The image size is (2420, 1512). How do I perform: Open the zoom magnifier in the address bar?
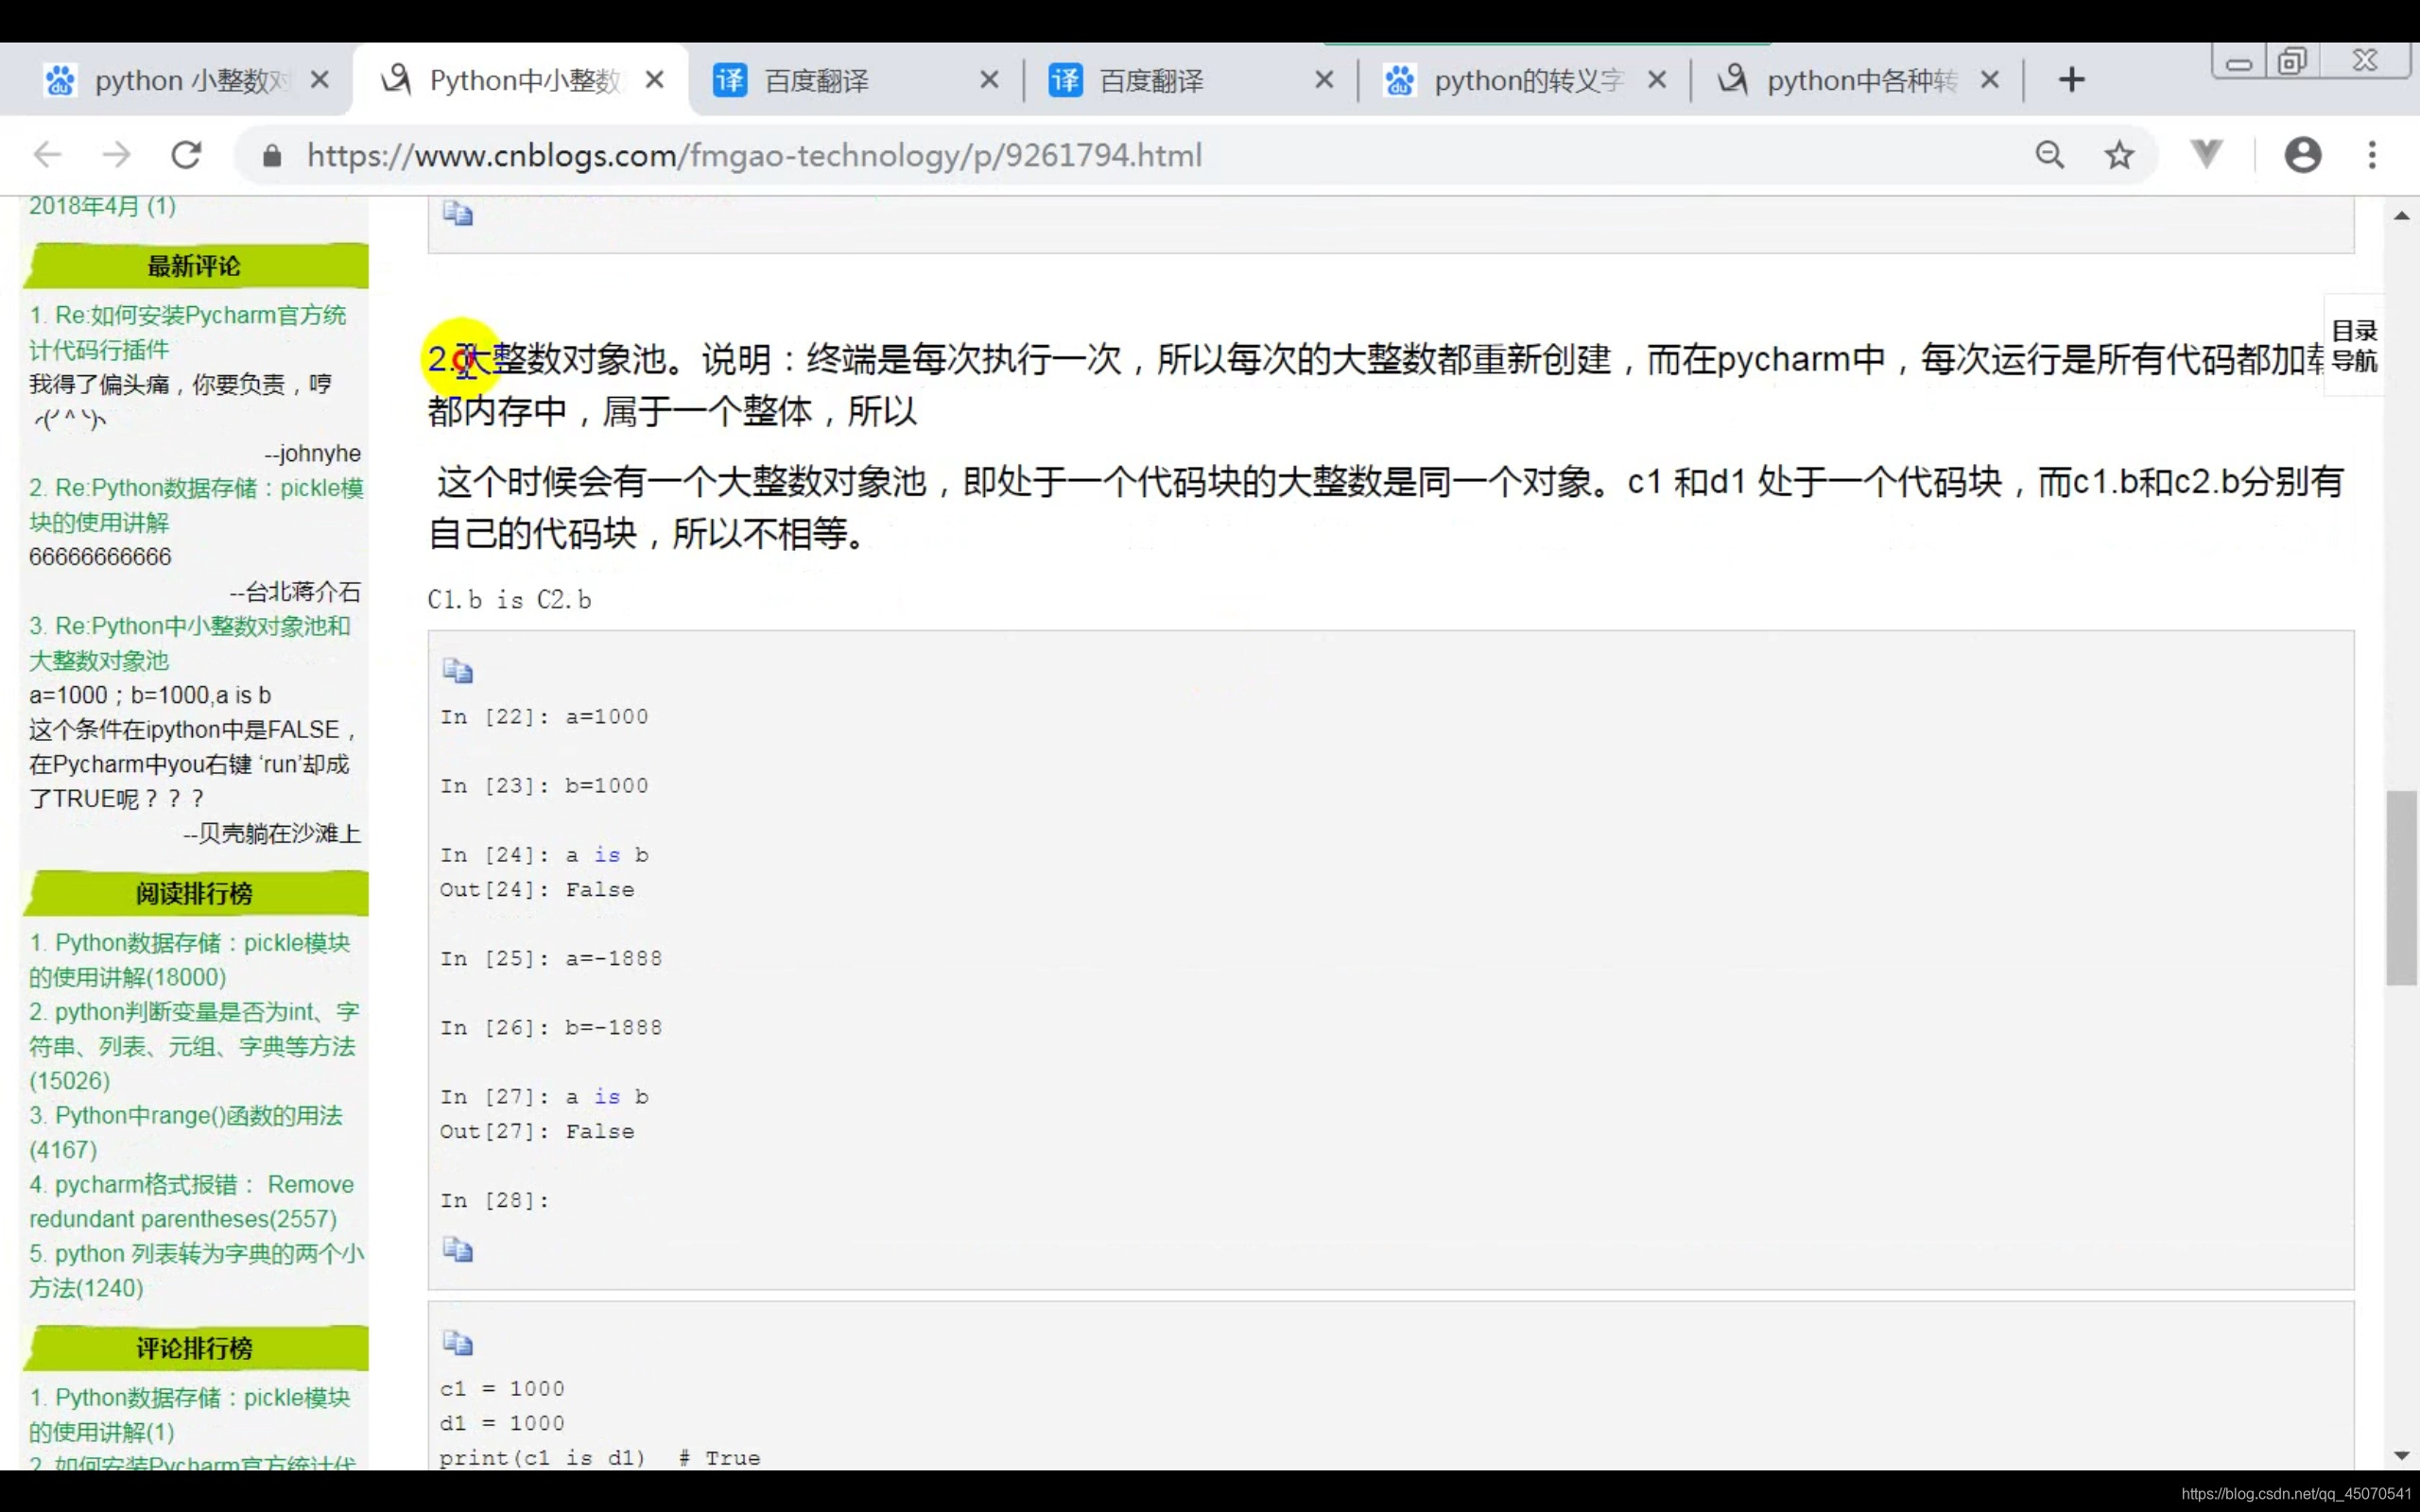click(x=2049, y=155)
